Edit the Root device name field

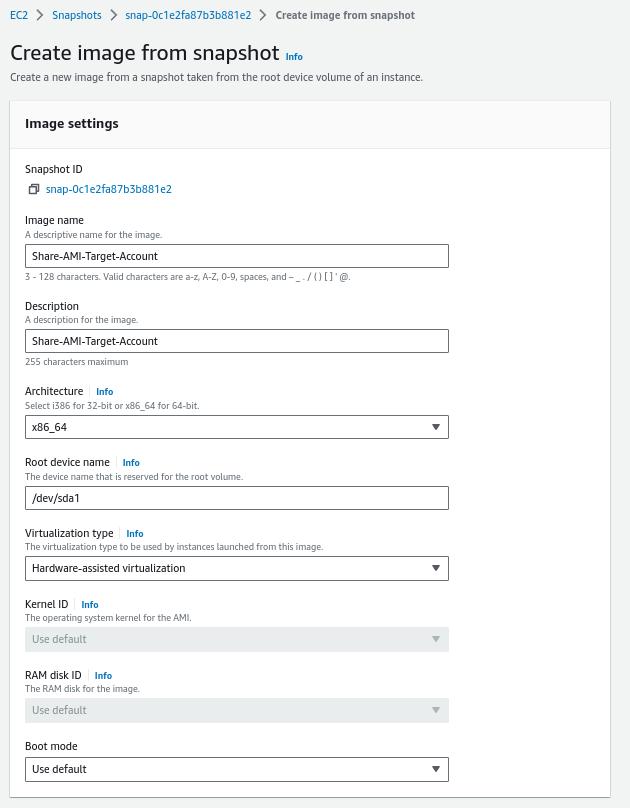(236, 498)
